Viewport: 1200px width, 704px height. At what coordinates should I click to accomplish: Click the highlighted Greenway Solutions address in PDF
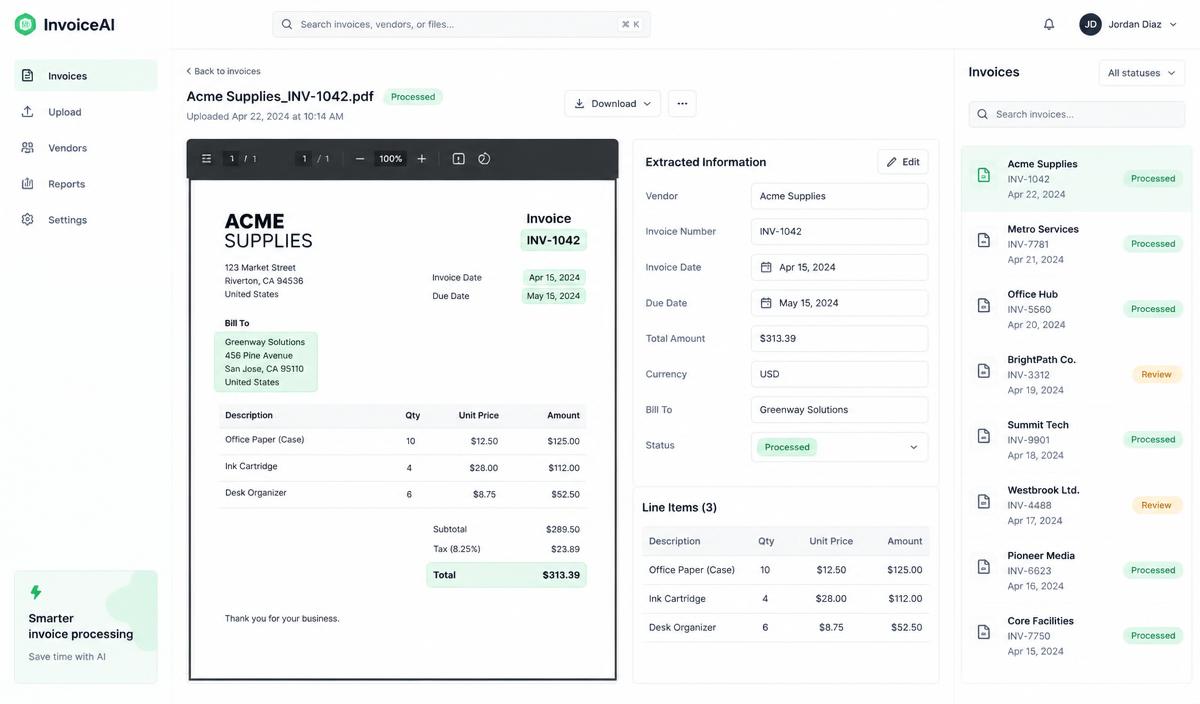[x=266, y=362]
